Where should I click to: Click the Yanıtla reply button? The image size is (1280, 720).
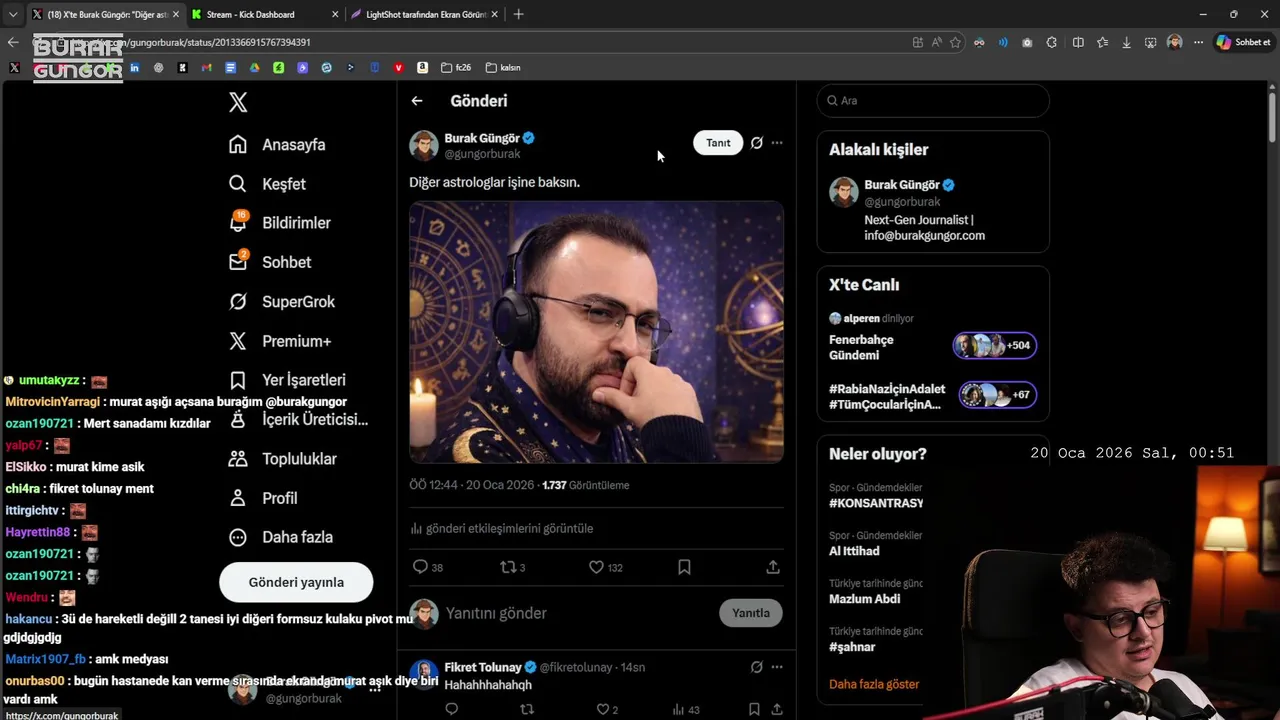coord(750,613)
